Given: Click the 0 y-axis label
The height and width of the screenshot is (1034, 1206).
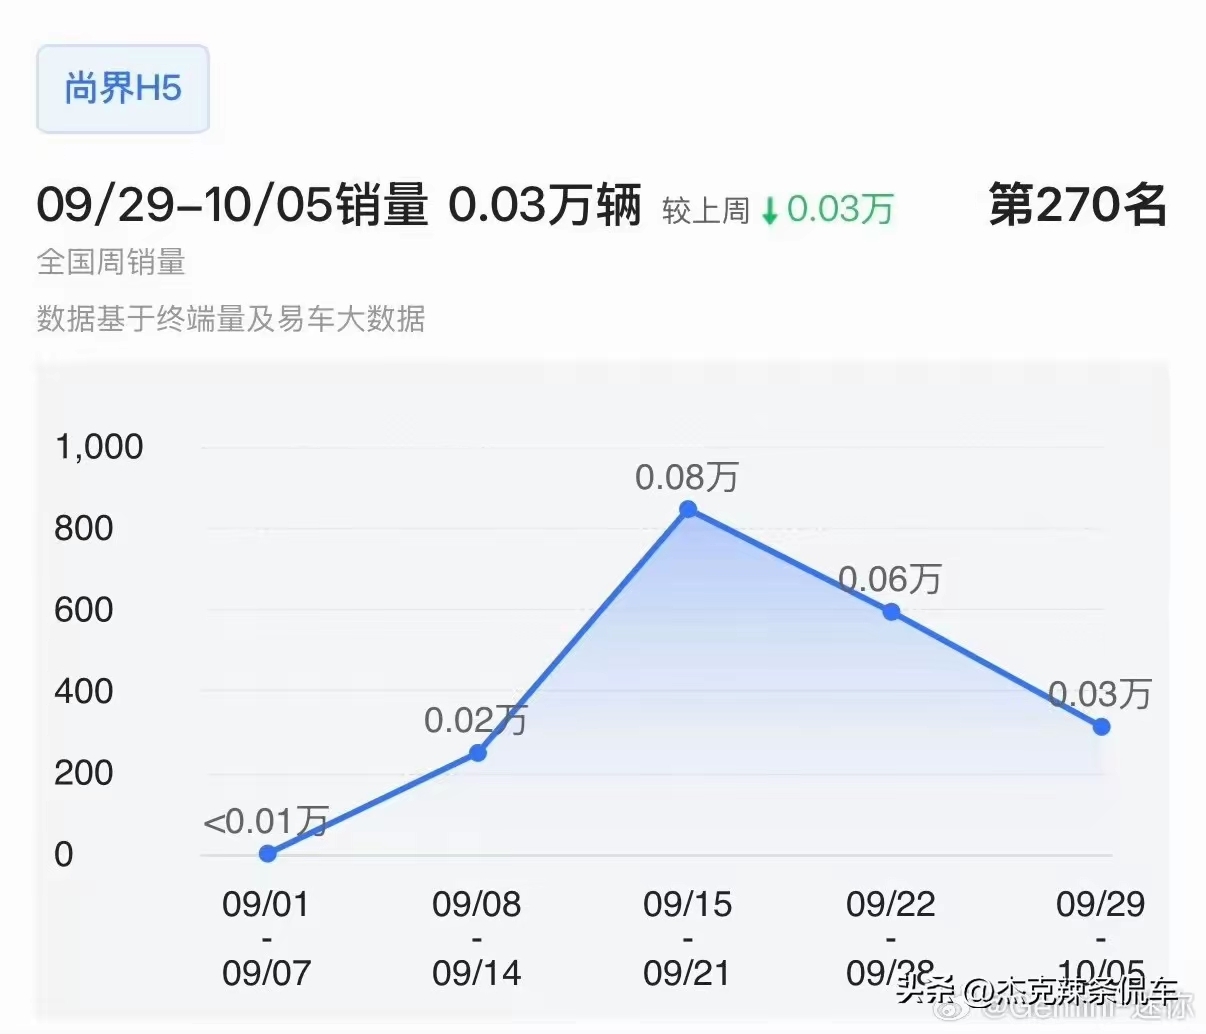Looking at the screenshot, I should (64, 854).
